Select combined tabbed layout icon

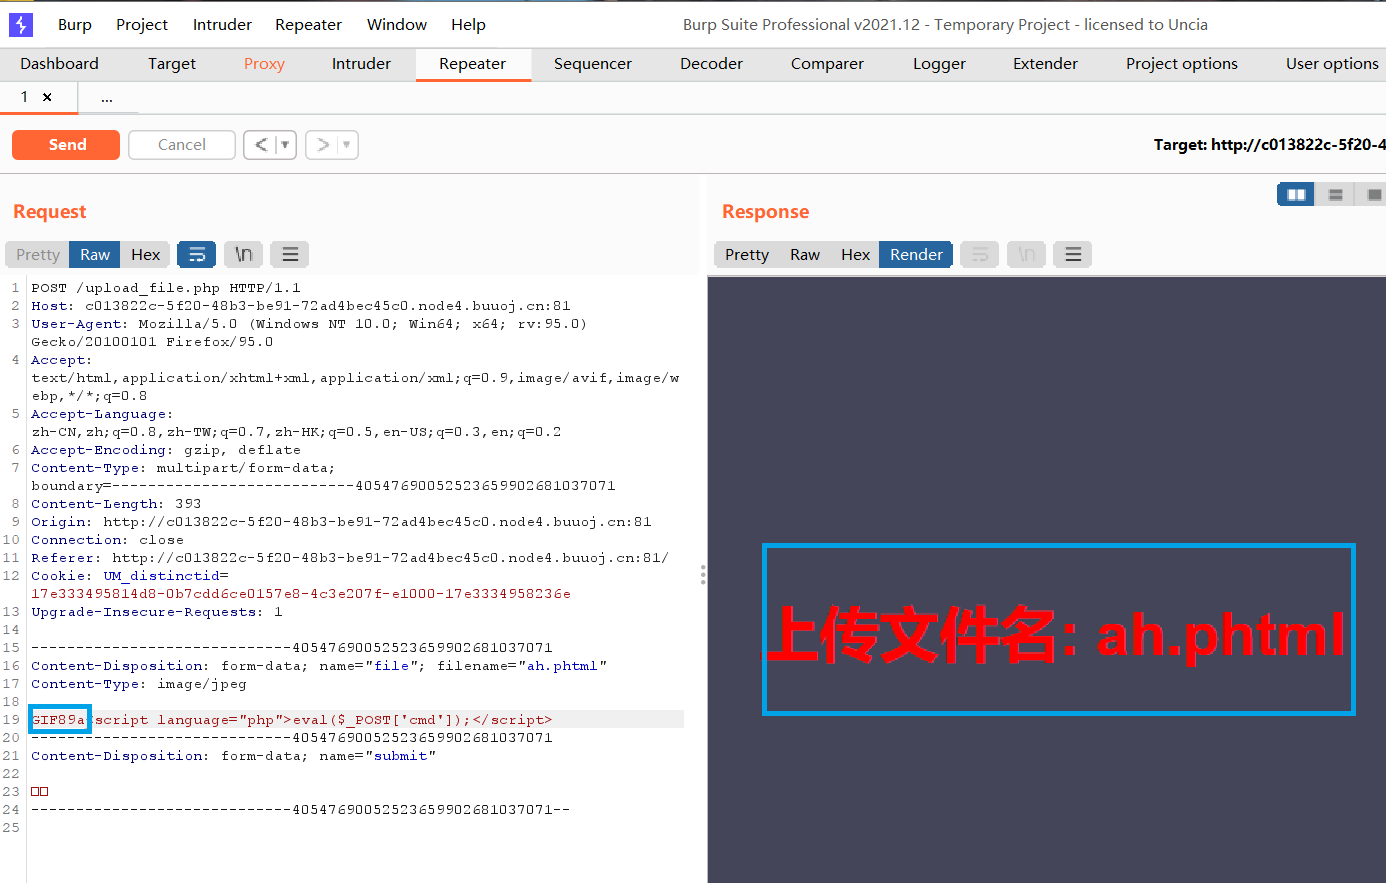click(1373, 194)
